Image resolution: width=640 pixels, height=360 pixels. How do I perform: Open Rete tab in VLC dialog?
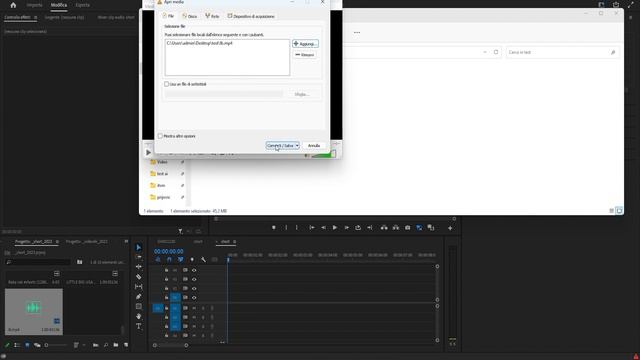(212, 16)
